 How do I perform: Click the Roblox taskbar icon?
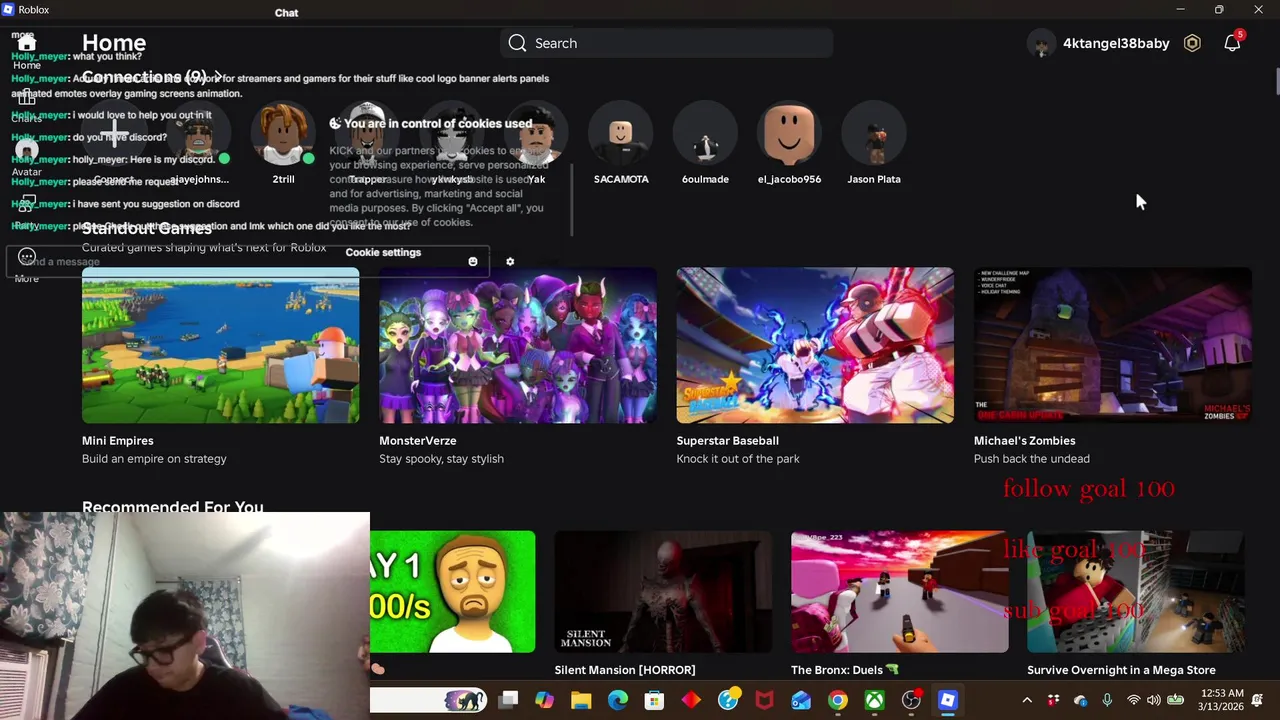(x=948, y=700)
